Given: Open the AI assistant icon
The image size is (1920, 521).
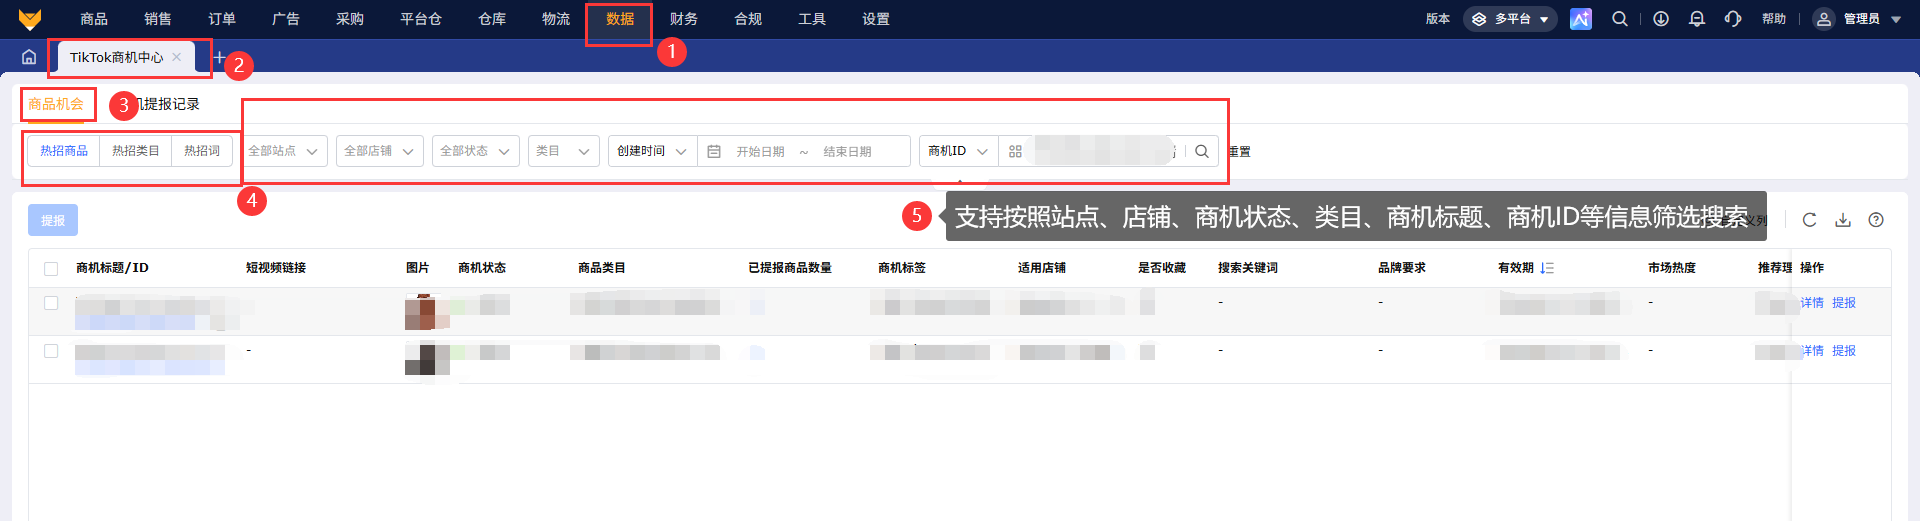Looking at the screenshot, I should coord(1581,19).
